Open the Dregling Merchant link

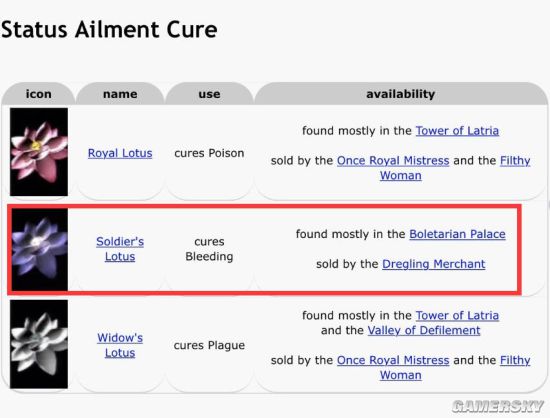pyautogui.click(x=434, y=264)
